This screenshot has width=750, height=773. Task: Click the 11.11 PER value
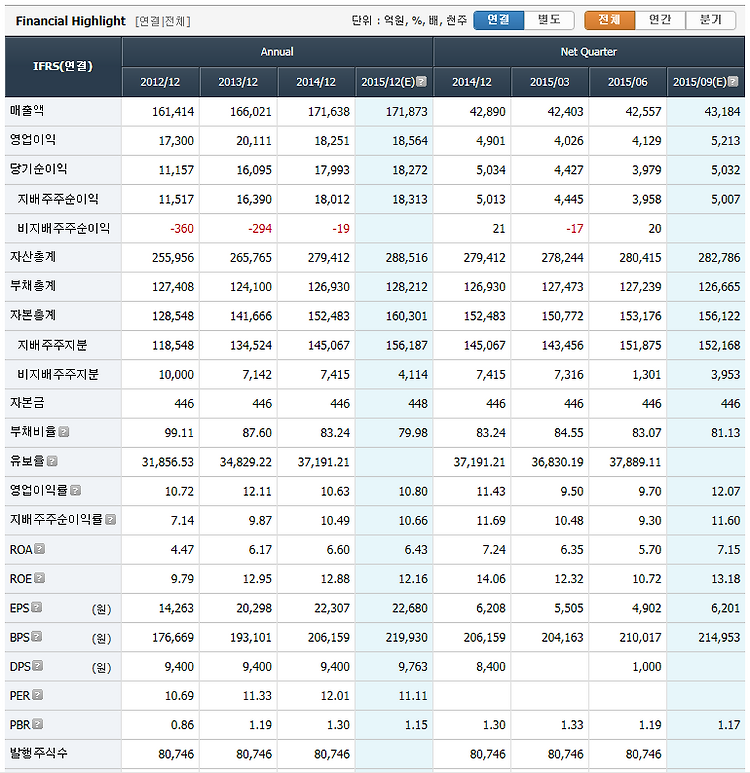coord(413,696)
